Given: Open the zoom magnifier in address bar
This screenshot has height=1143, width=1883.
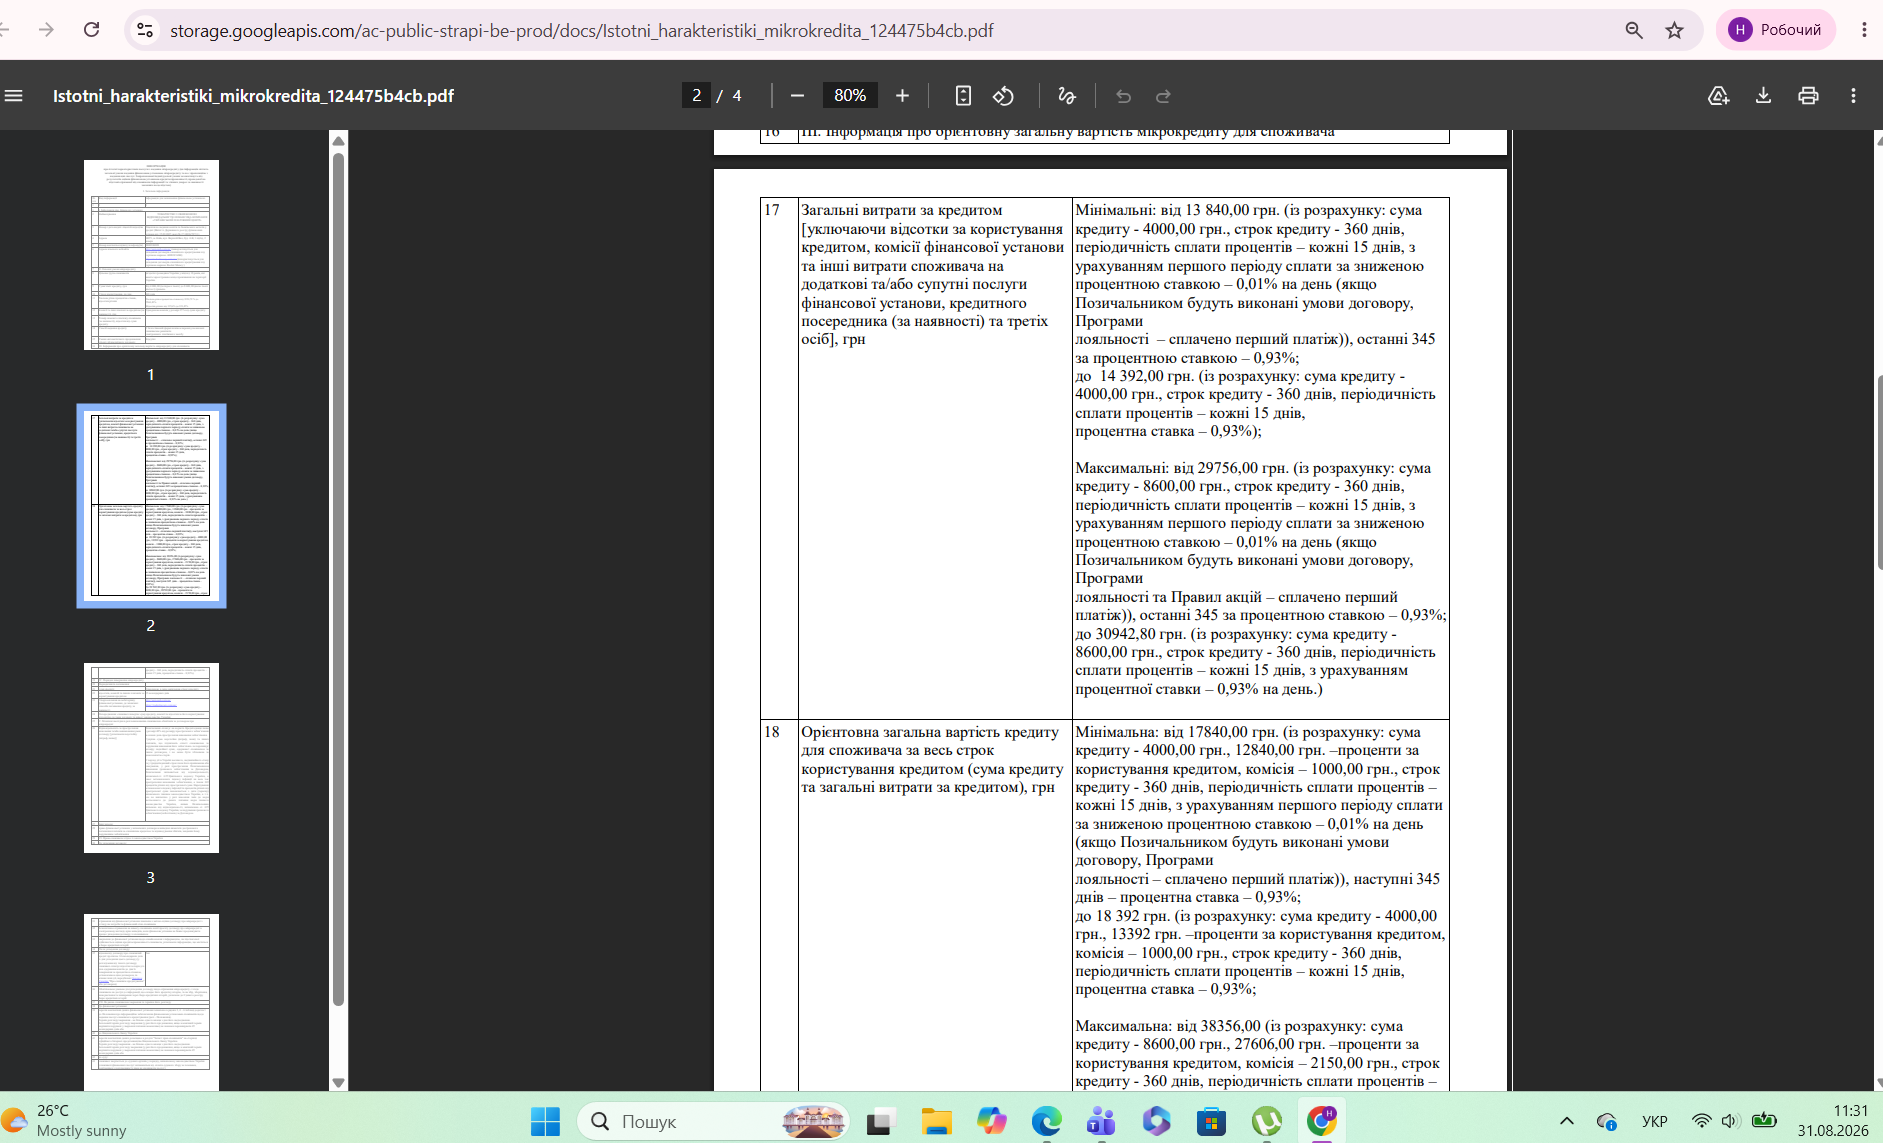Looking at the screenshot, I should point(1634,30).
